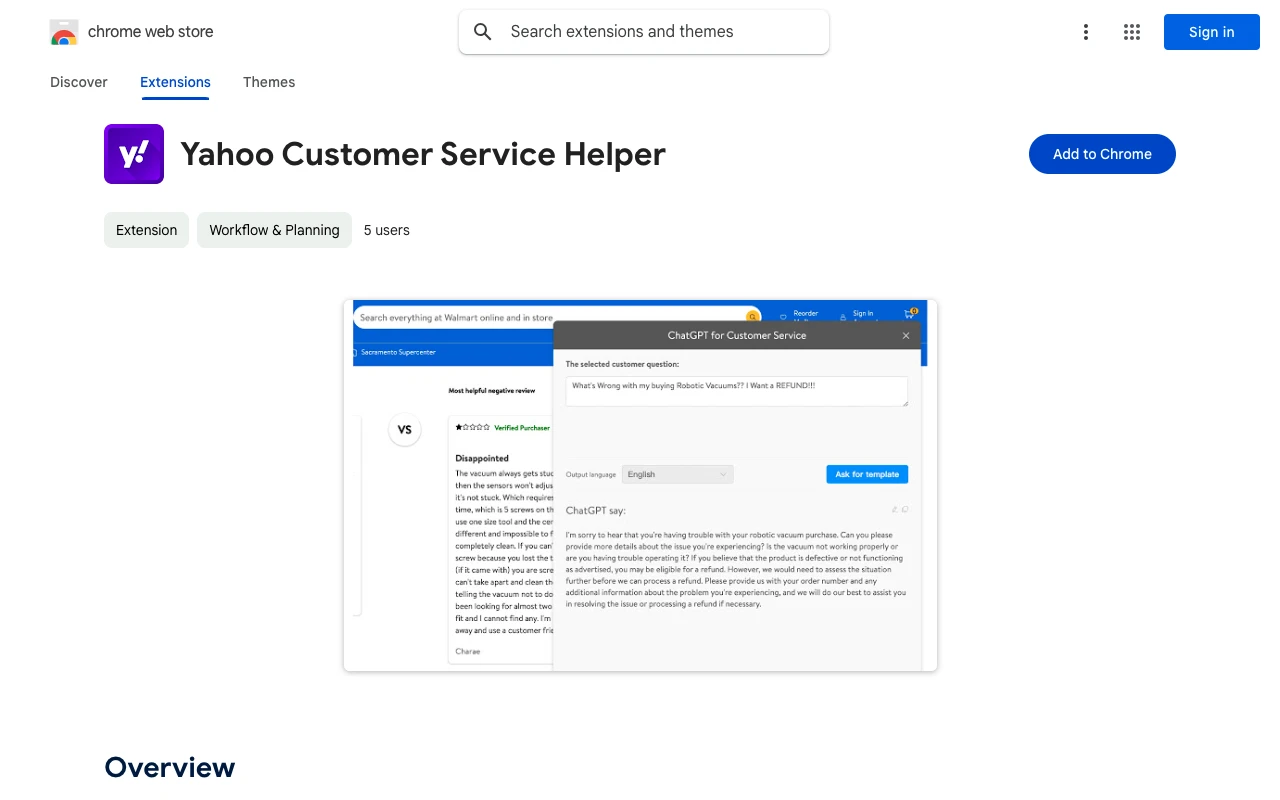
Task: Switch to the Discover tab
Action: 78,82
